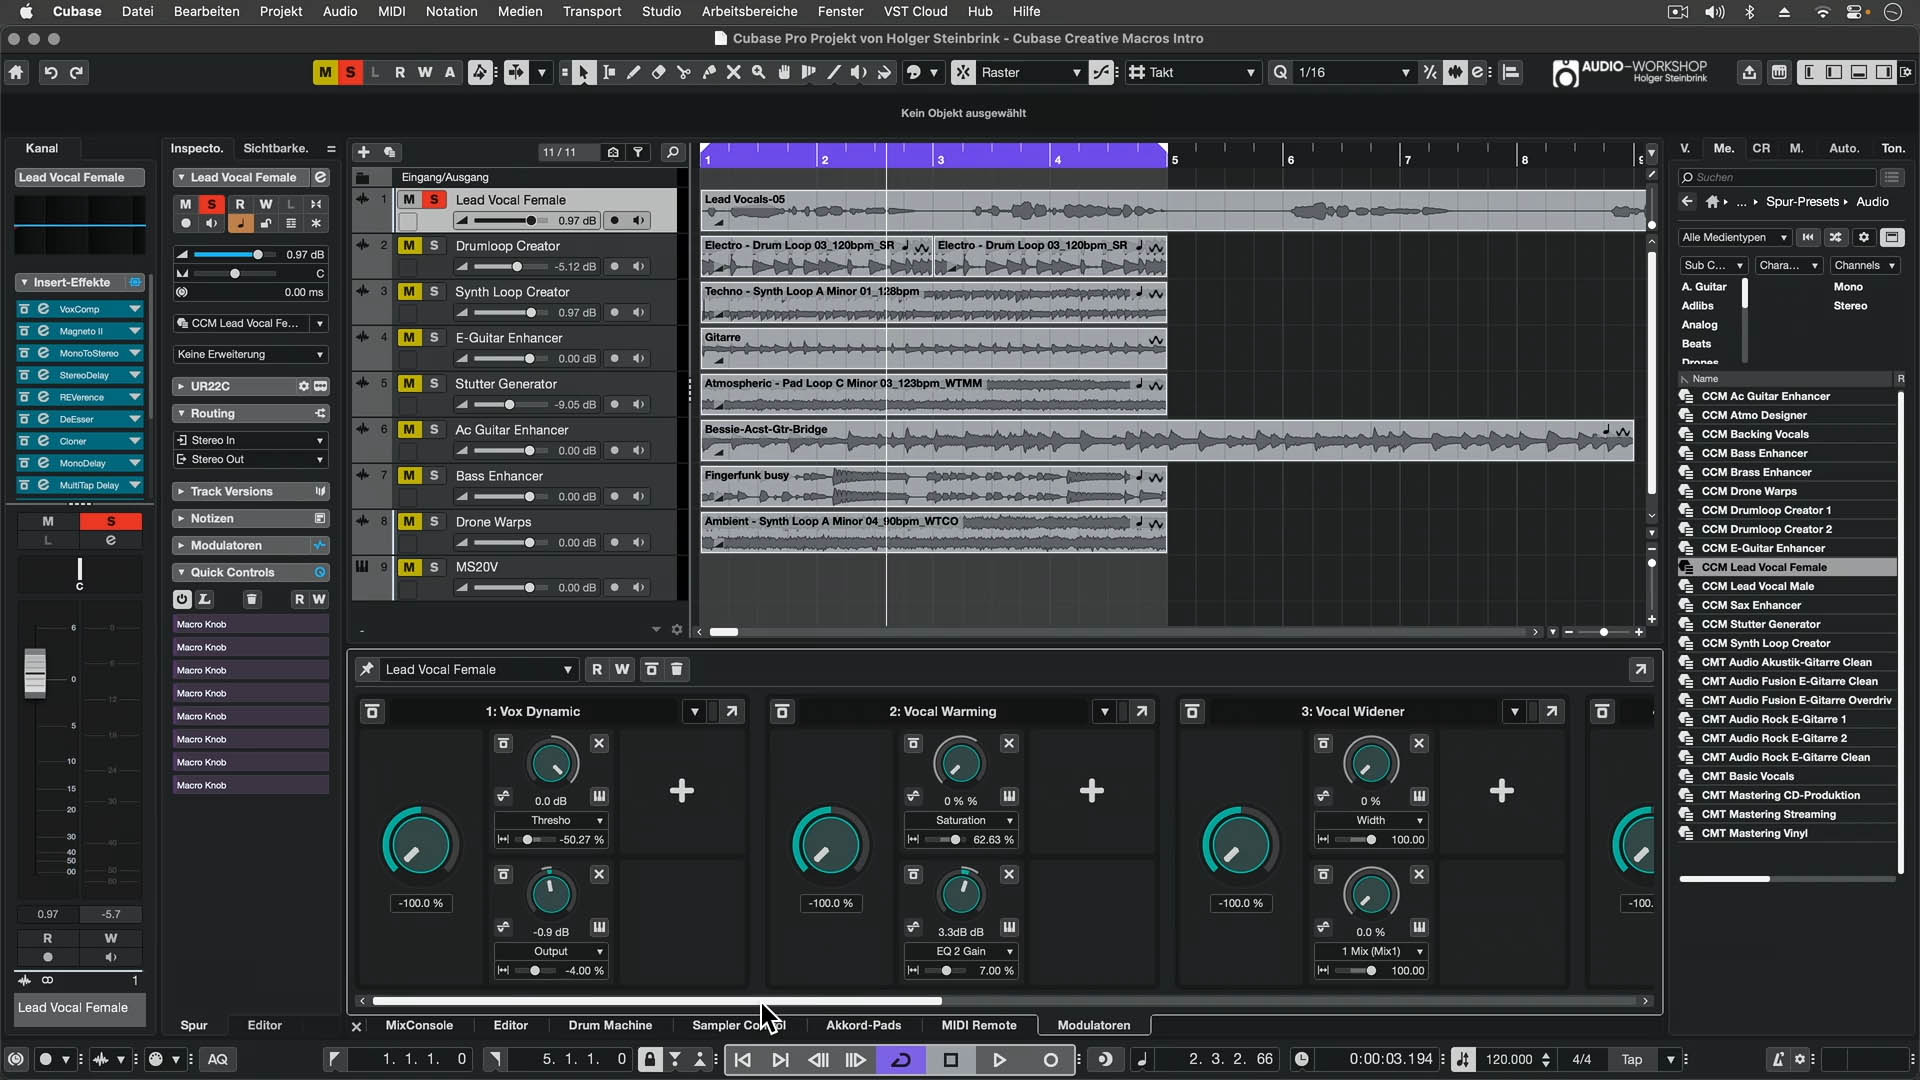
Task: Delete modulator with trash icon next to Lead Vocal Female
Action: (677, 669)
